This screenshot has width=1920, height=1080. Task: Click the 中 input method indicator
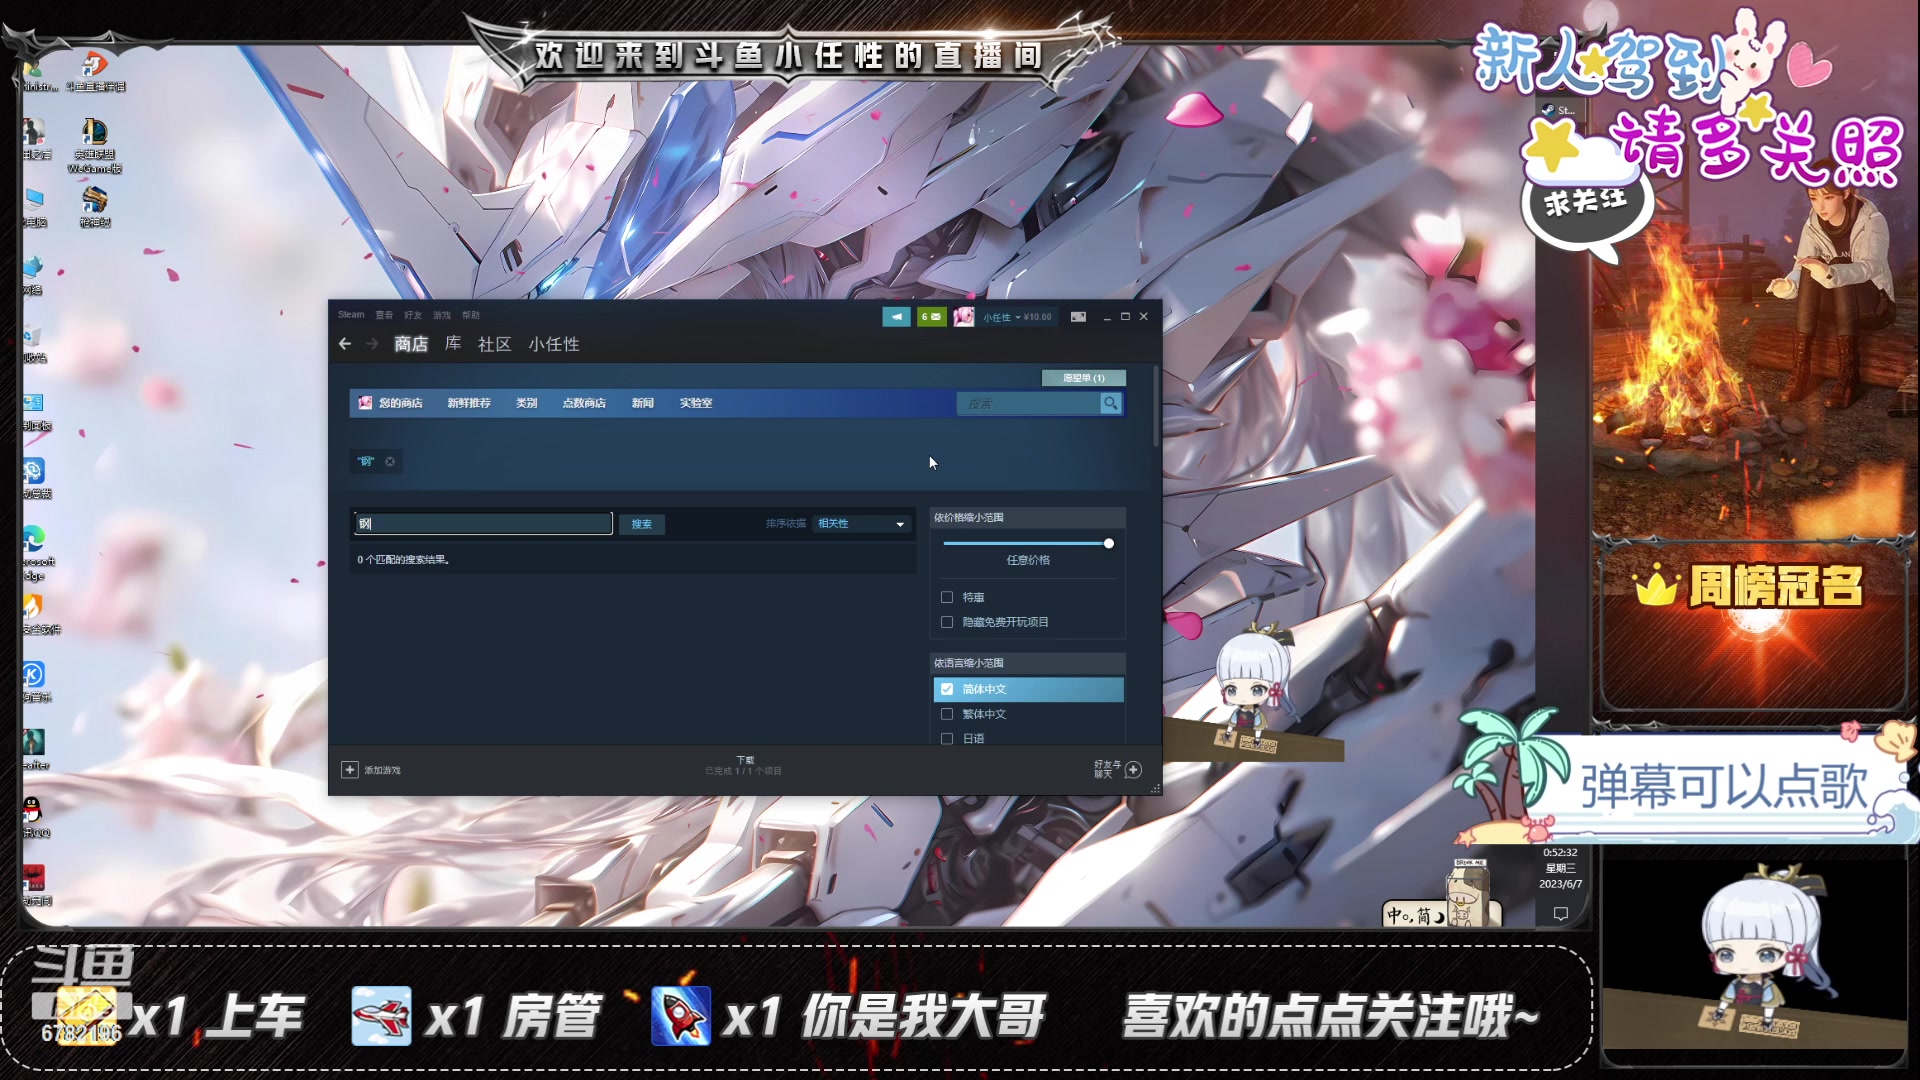point(1396,915)
